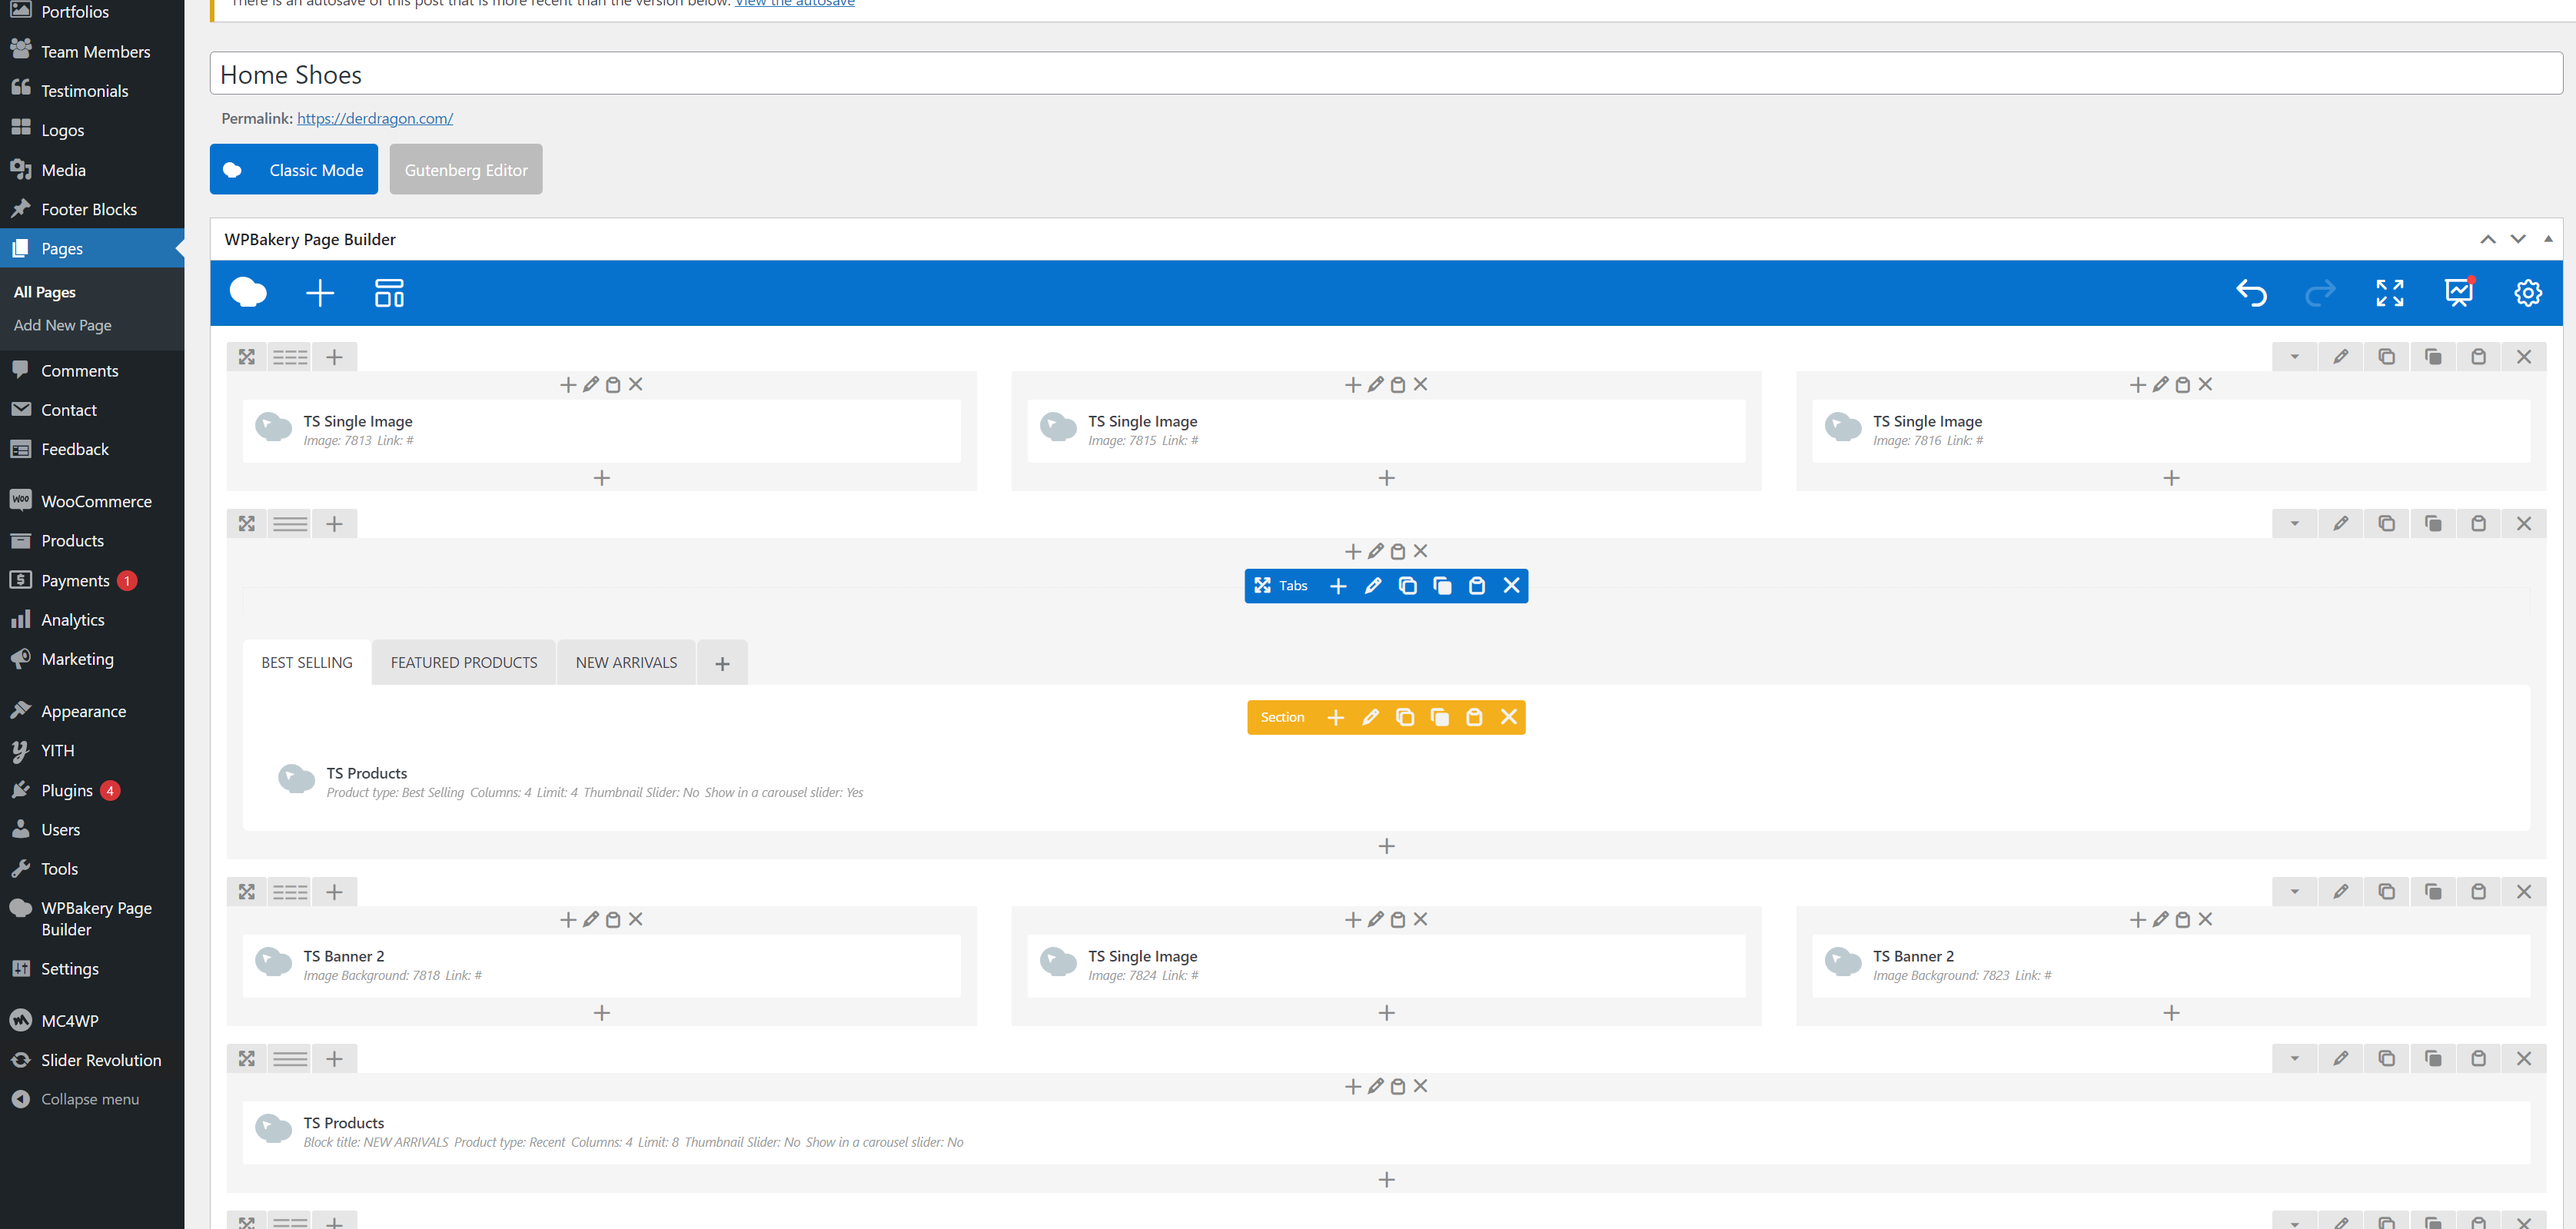Toggle the padlock on the orange Section toolbar
2576x1229 pixels.
(x=1474, y=717)
